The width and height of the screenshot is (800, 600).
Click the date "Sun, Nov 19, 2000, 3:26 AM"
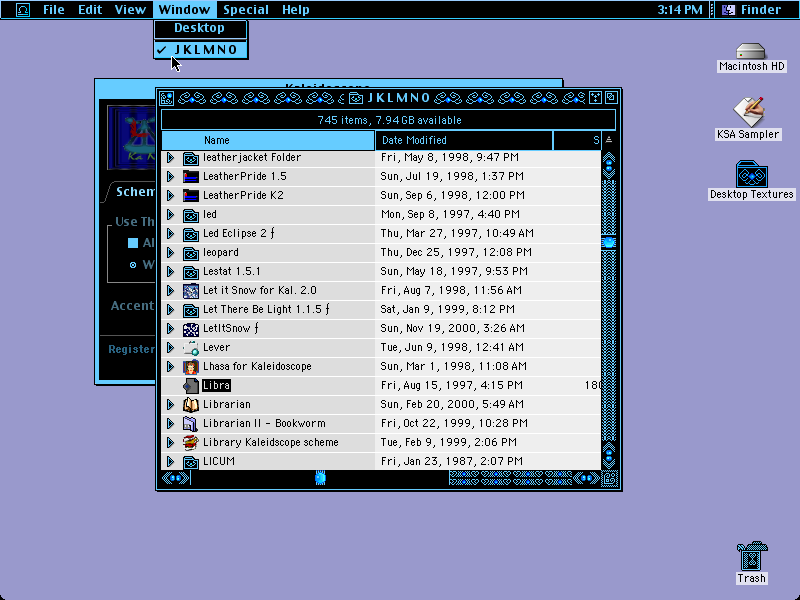pos(453,329)
